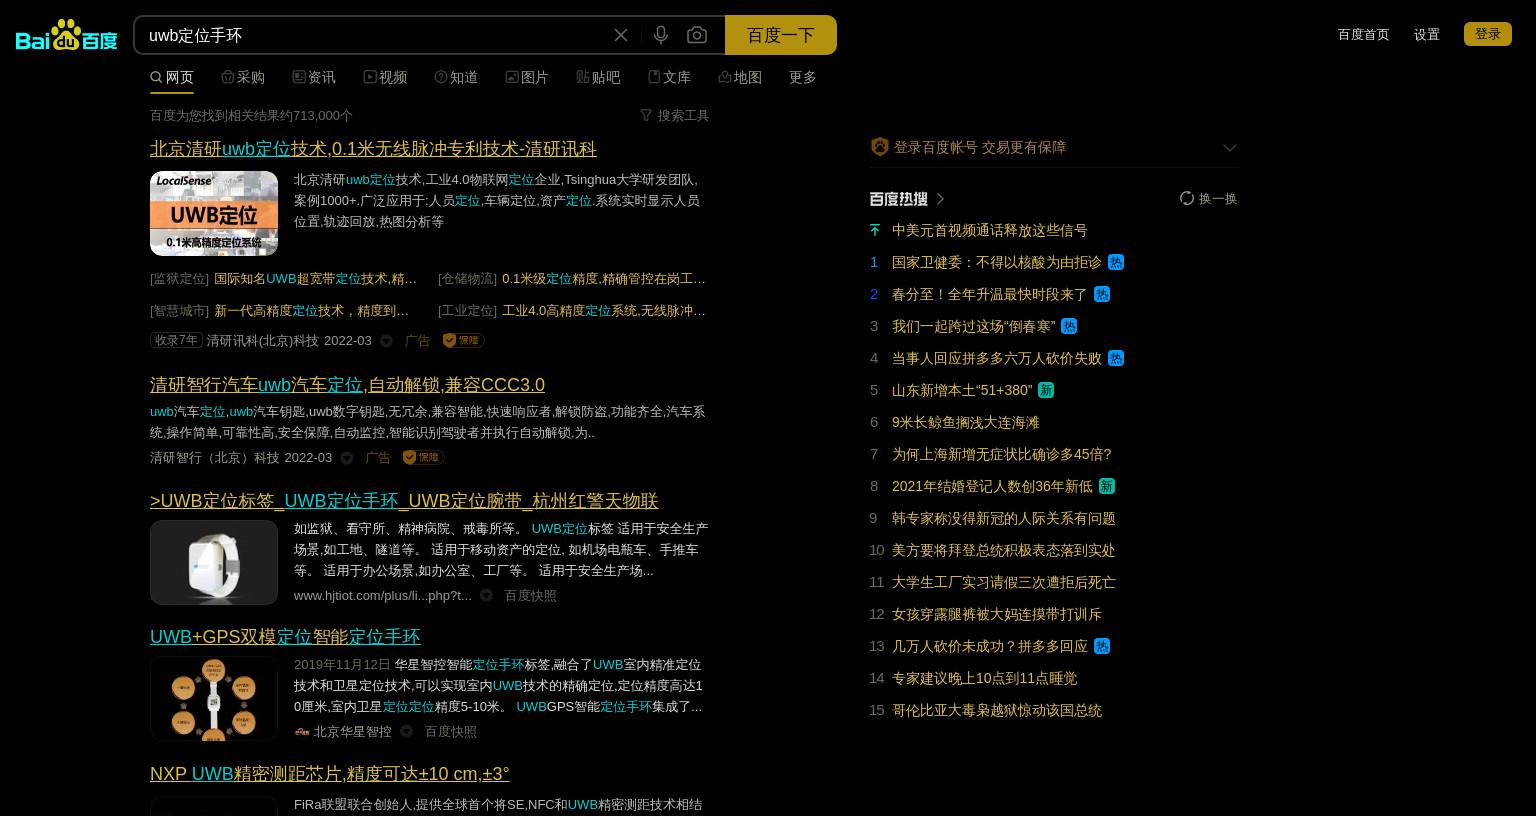The image size is (1536, 816).
Task: Start voice search with microphone icon
Action: (x=661, y=35)
